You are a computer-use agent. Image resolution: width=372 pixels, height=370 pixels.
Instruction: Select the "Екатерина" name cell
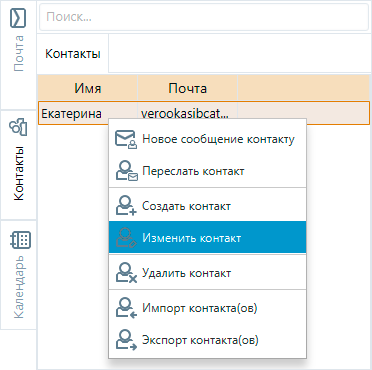(x=88, y=114)
